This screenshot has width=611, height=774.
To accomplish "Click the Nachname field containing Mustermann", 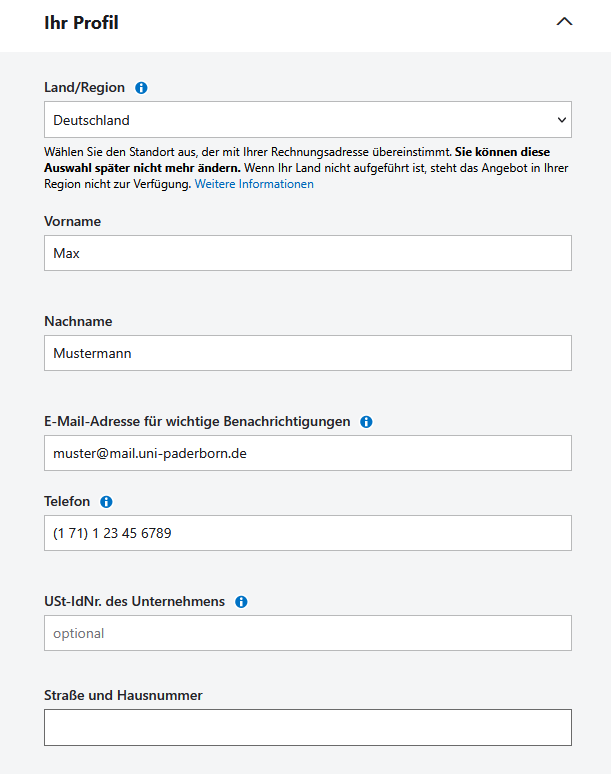I will 308,353.
